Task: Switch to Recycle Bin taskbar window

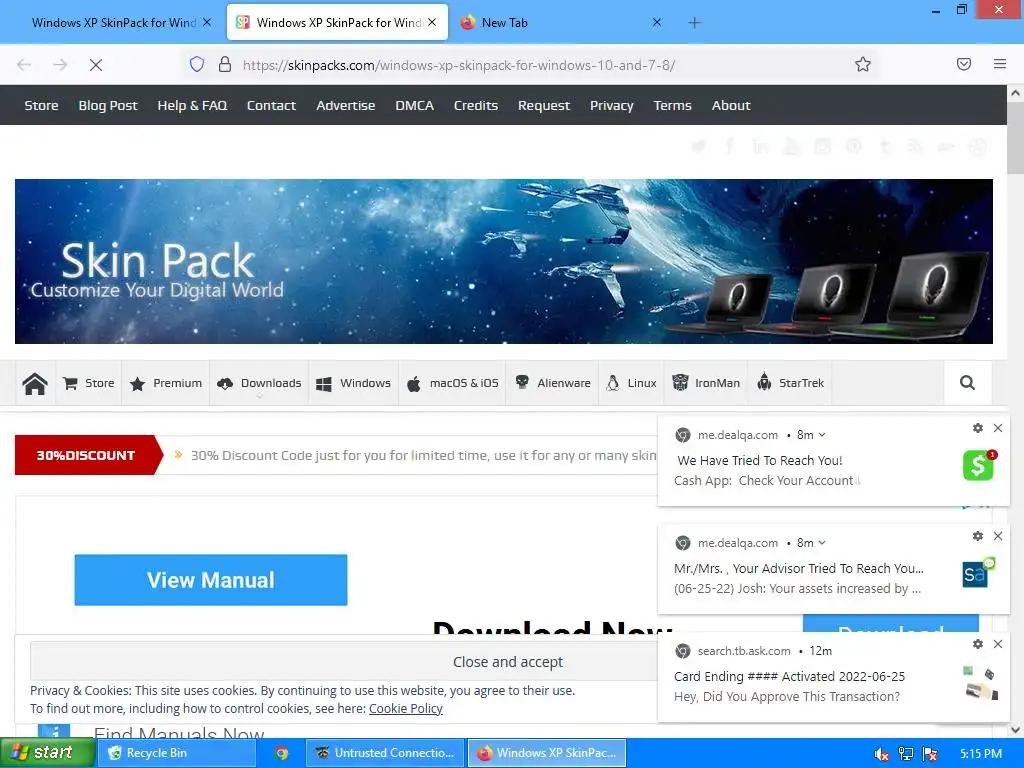Action: (176, 753)
